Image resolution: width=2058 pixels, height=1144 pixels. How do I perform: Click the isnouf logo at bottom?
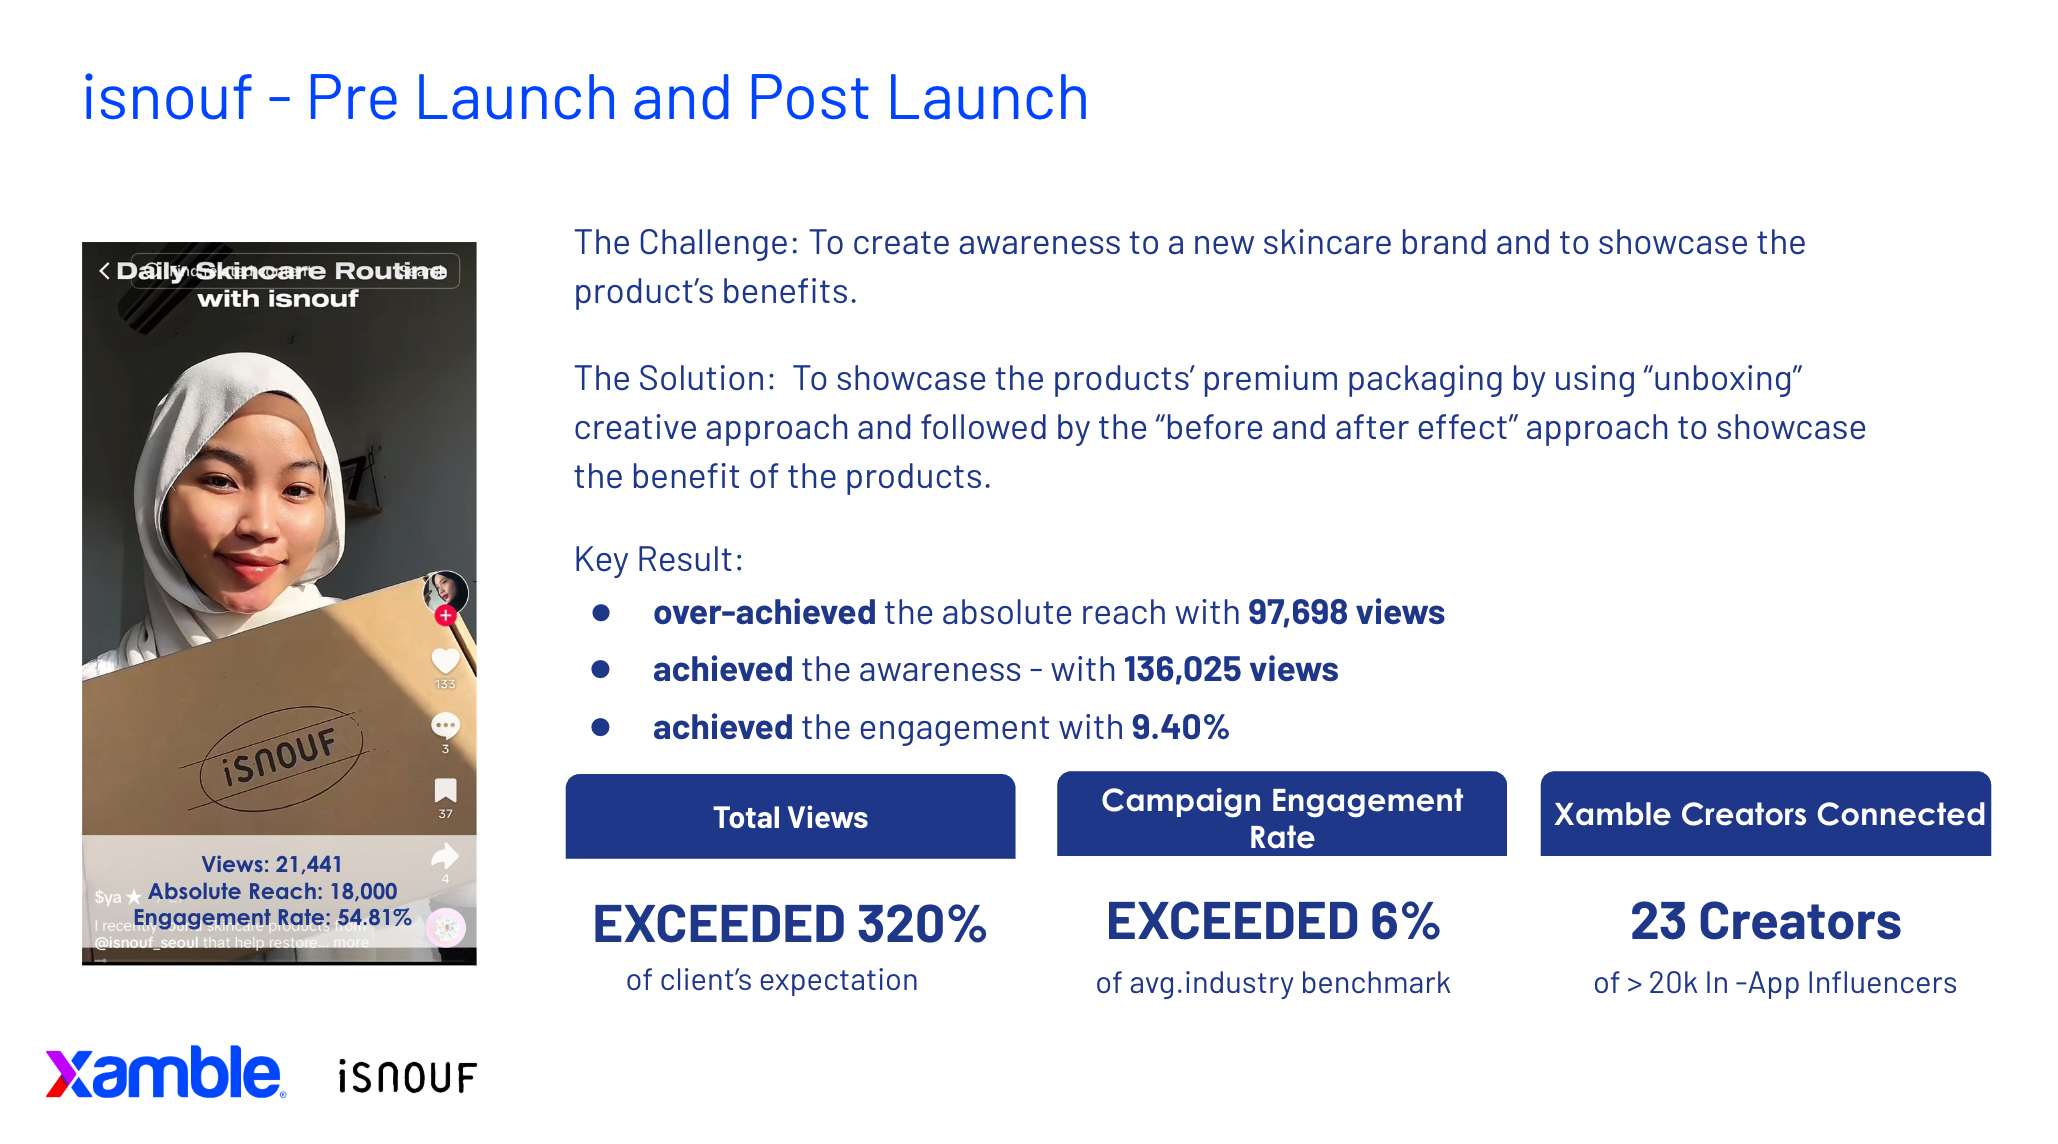(408, 1077)
